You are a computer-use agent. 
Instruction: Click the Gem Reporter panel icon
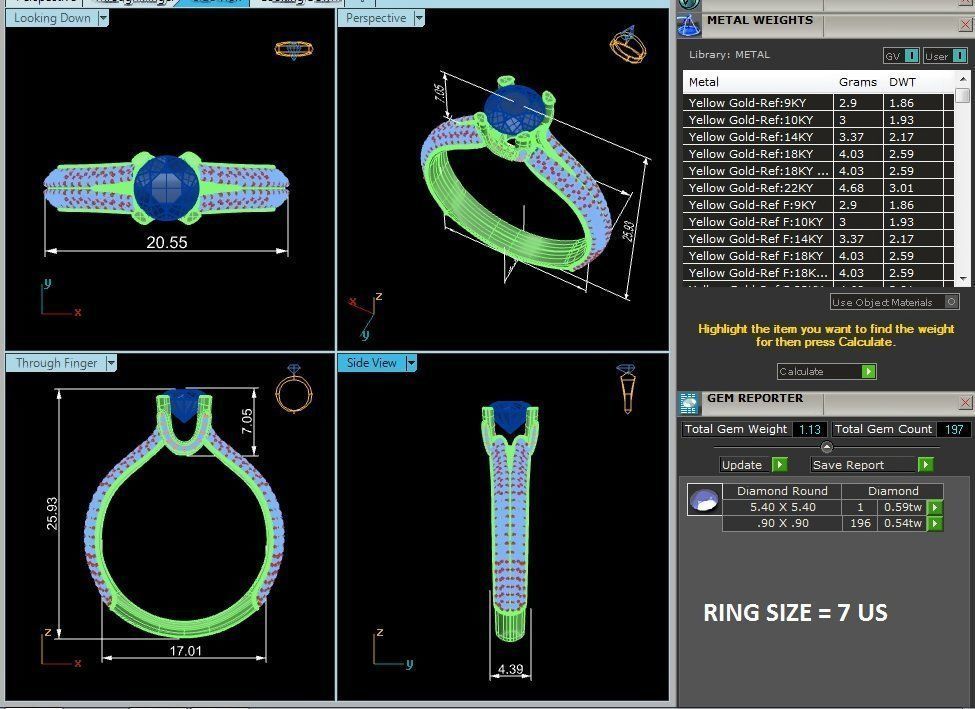click(688, 404)
